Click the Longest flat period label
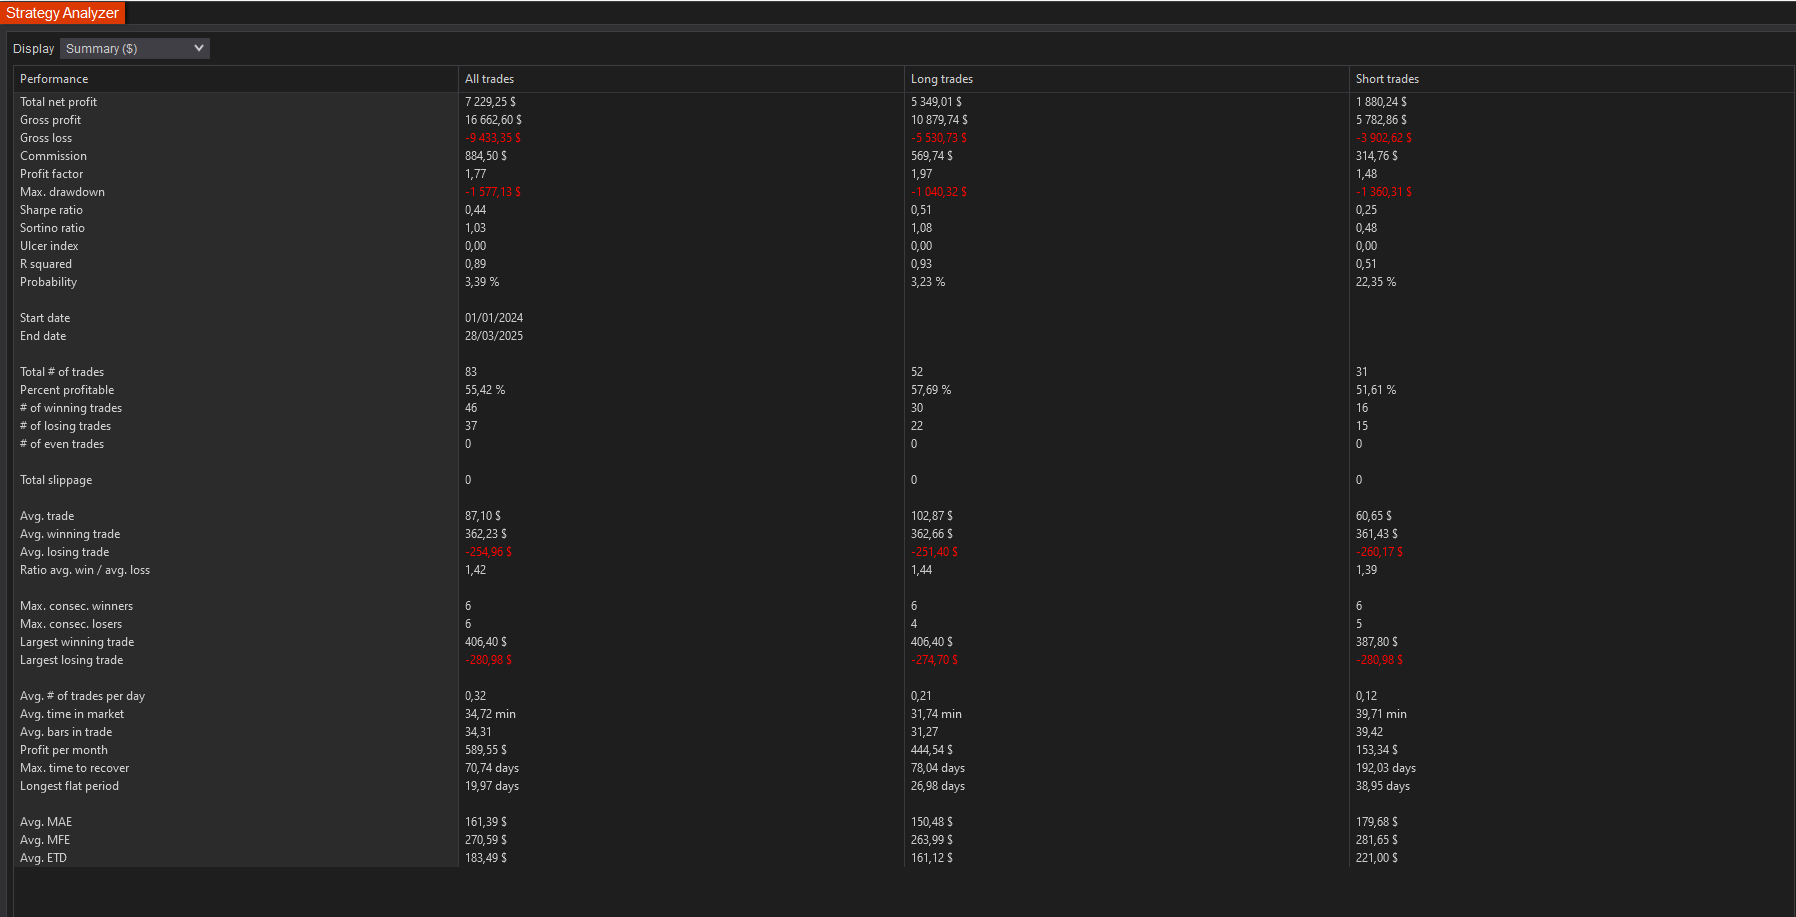Screen dimensions: 1796x917 click(x=69, y=786)
